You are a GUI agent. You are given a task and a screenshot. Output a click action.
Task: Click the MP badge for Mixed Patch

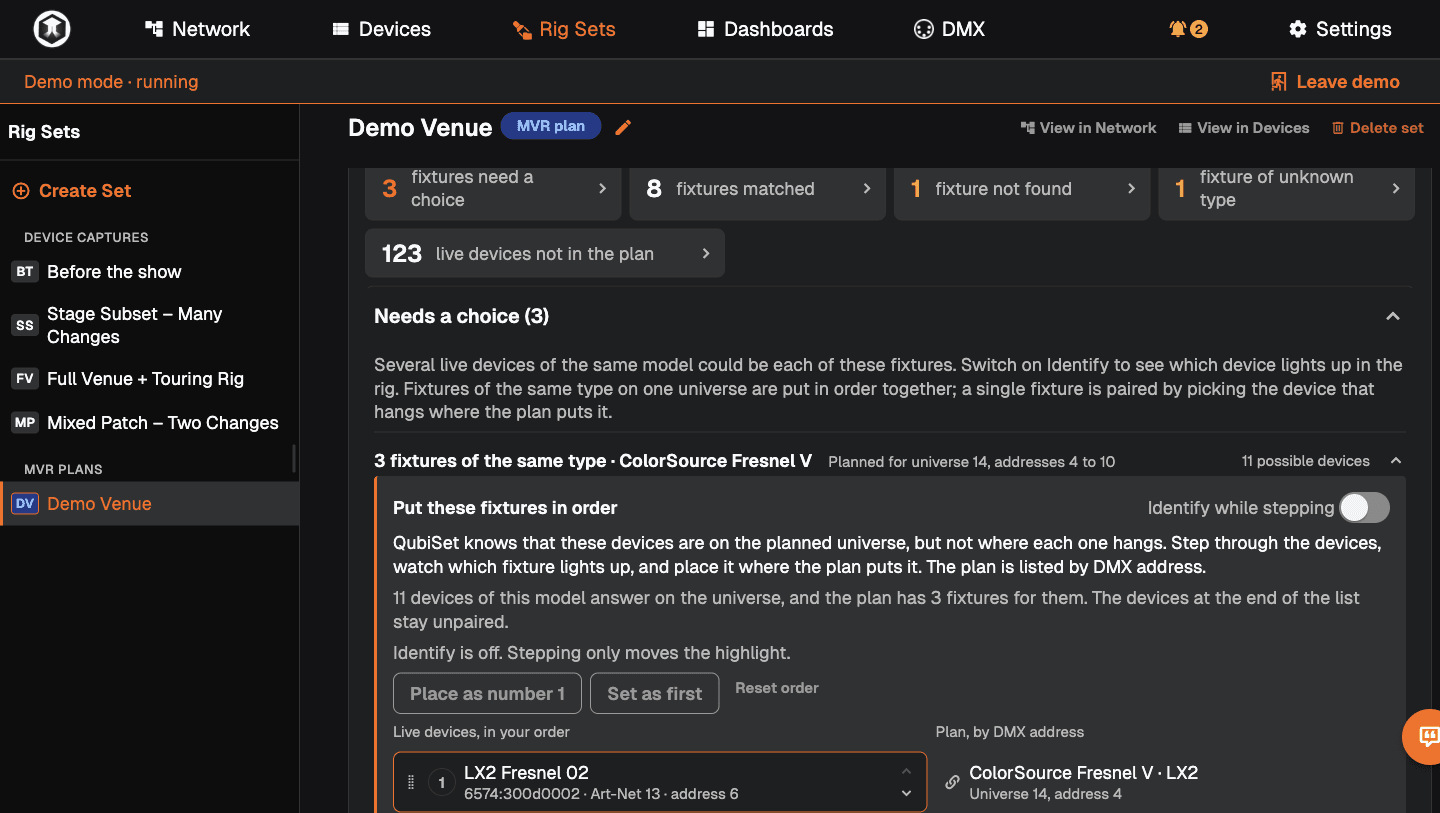point(25,423)
